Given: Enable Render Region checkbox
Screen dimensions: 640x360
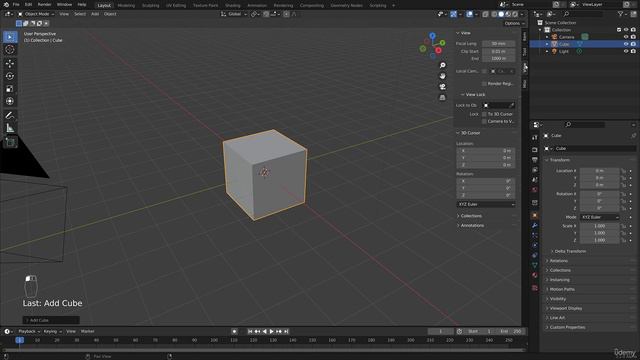Looking at the screenshot, I should click(484, 84).
